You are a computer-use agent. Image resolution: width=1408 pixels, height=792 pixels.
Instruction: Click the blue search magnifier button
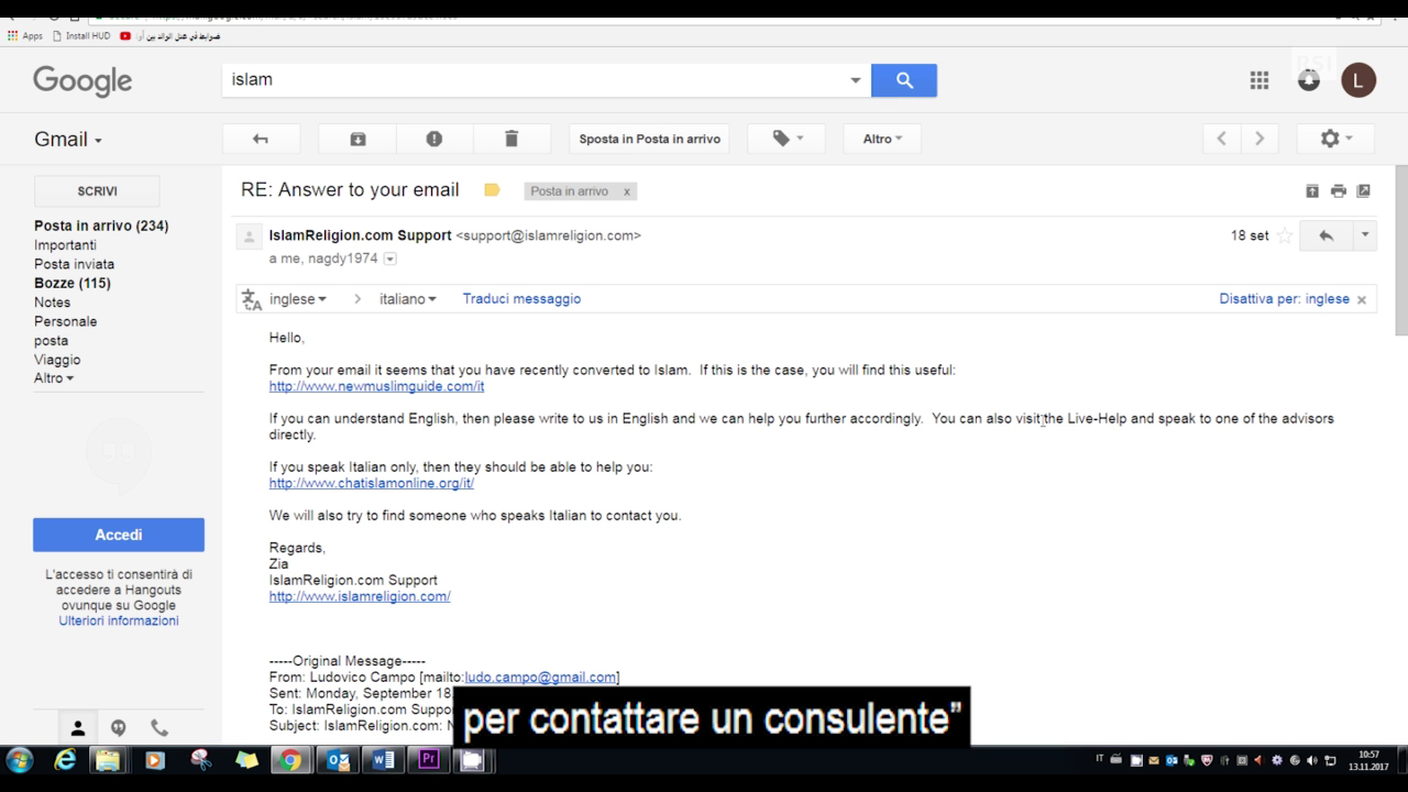(x=904, y=80)
